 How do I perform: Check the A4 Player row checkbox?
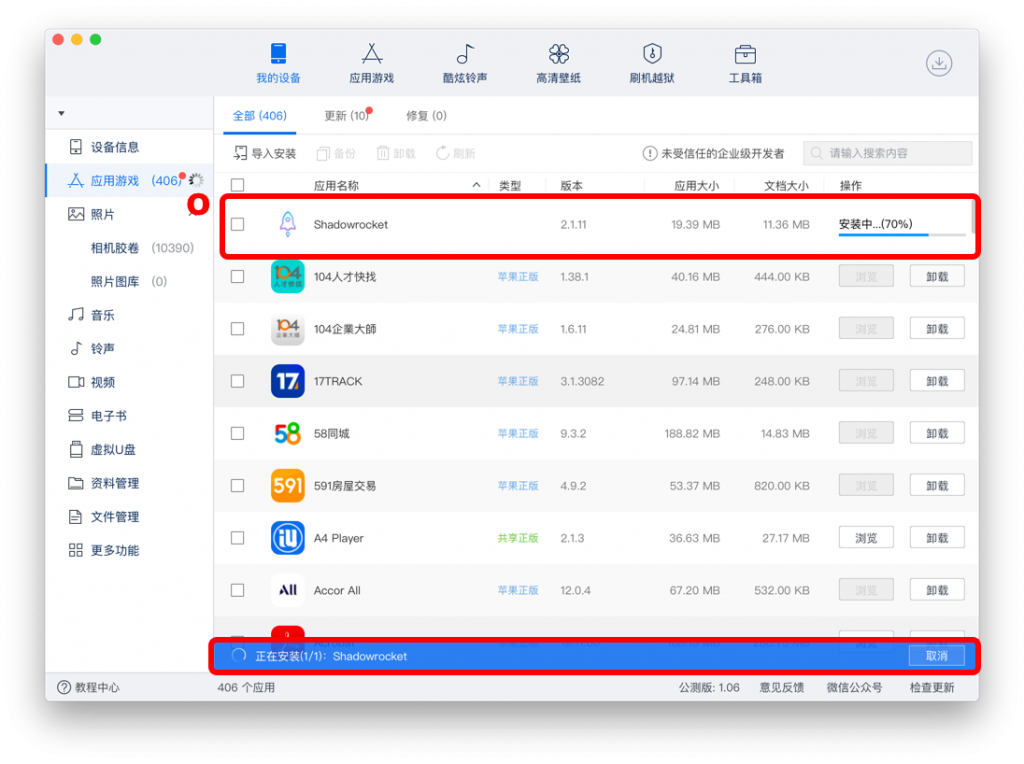point(238,538)
